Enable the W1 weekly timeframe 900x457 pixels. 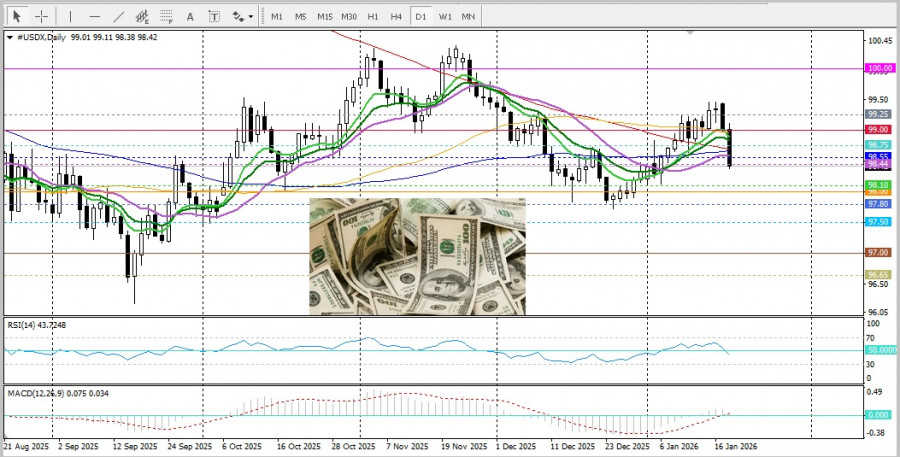445,16
